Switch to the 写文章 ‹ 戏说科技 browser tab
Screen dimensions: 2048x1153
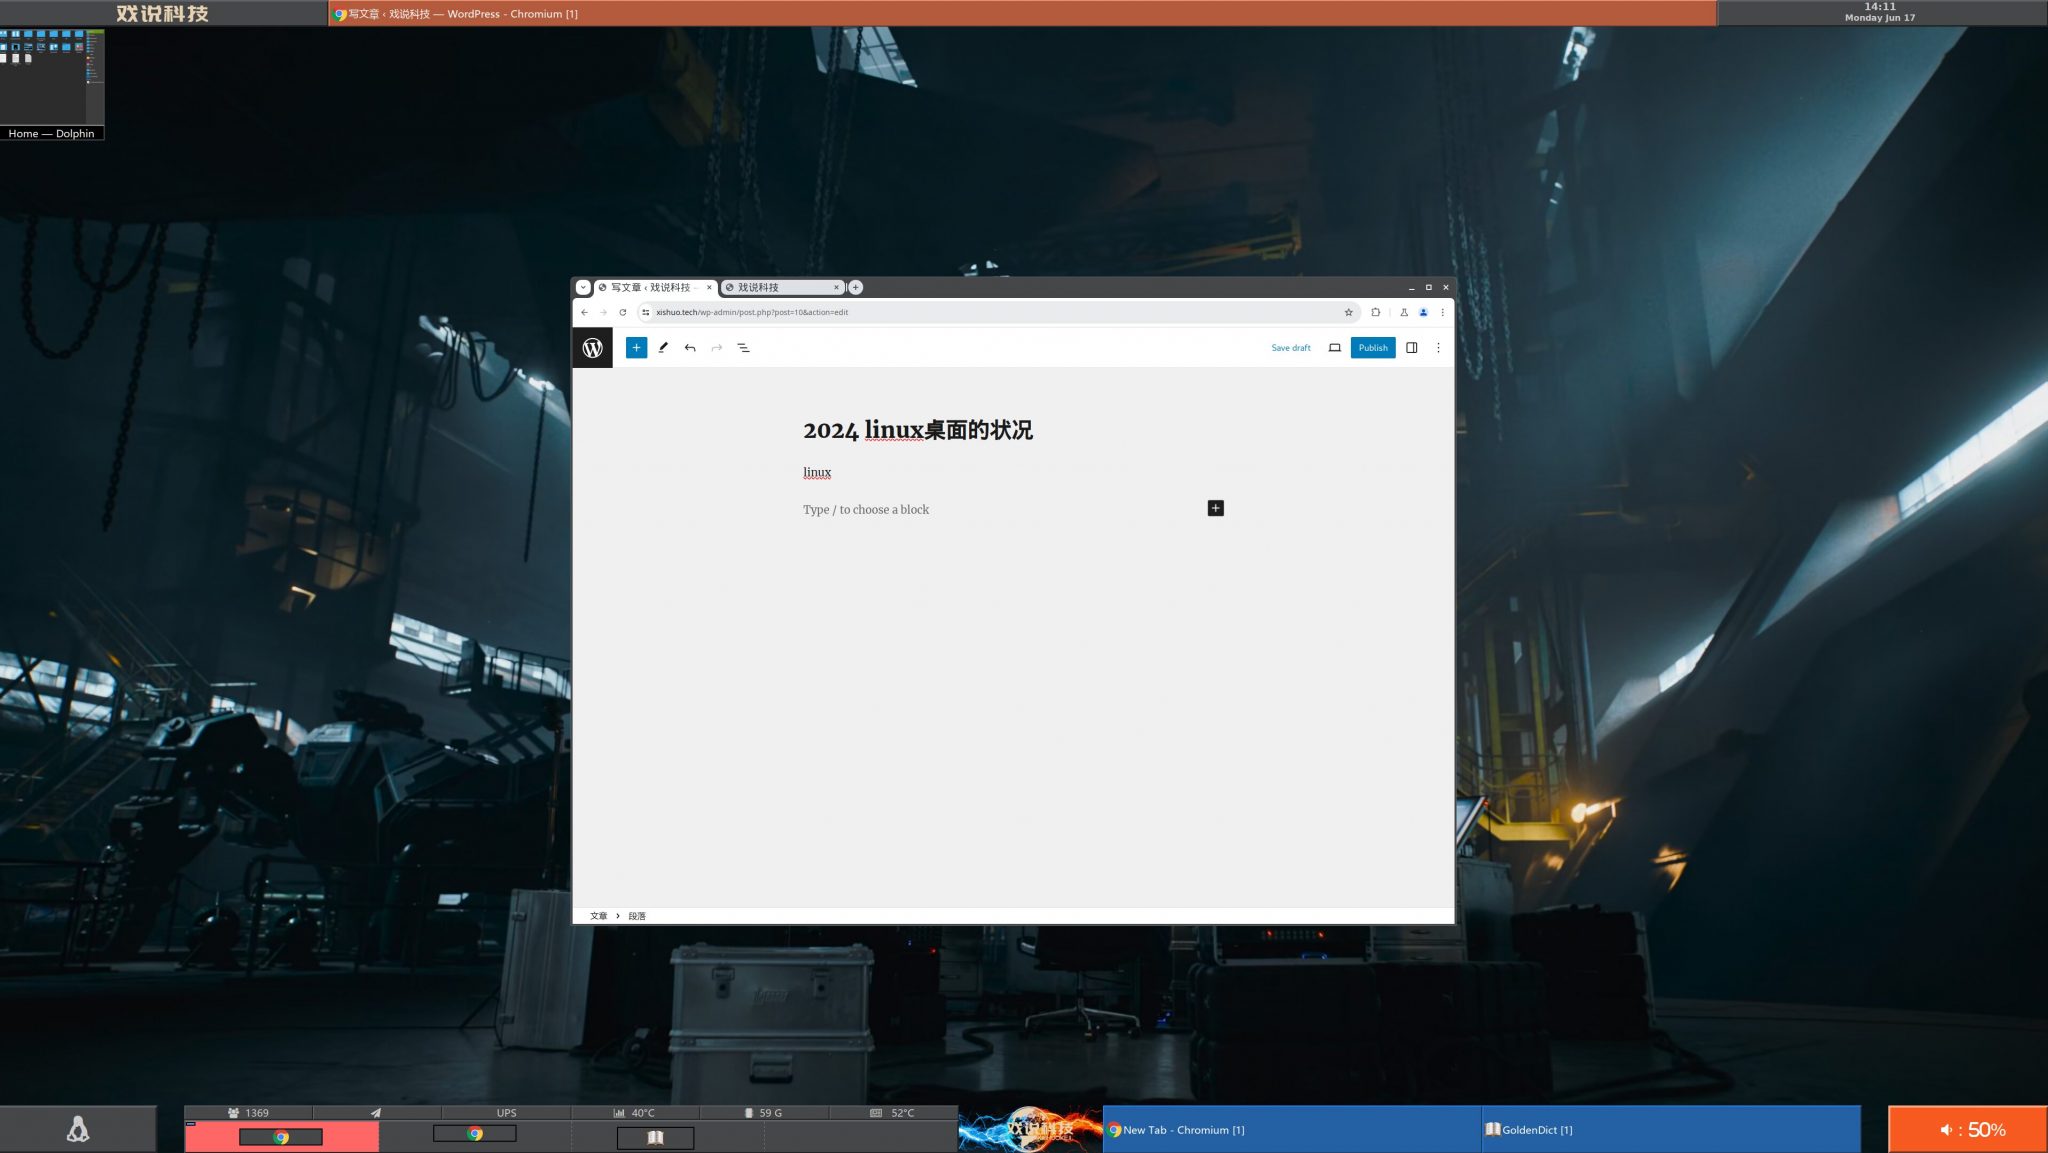pyautogui.click(x=655, y=287)
